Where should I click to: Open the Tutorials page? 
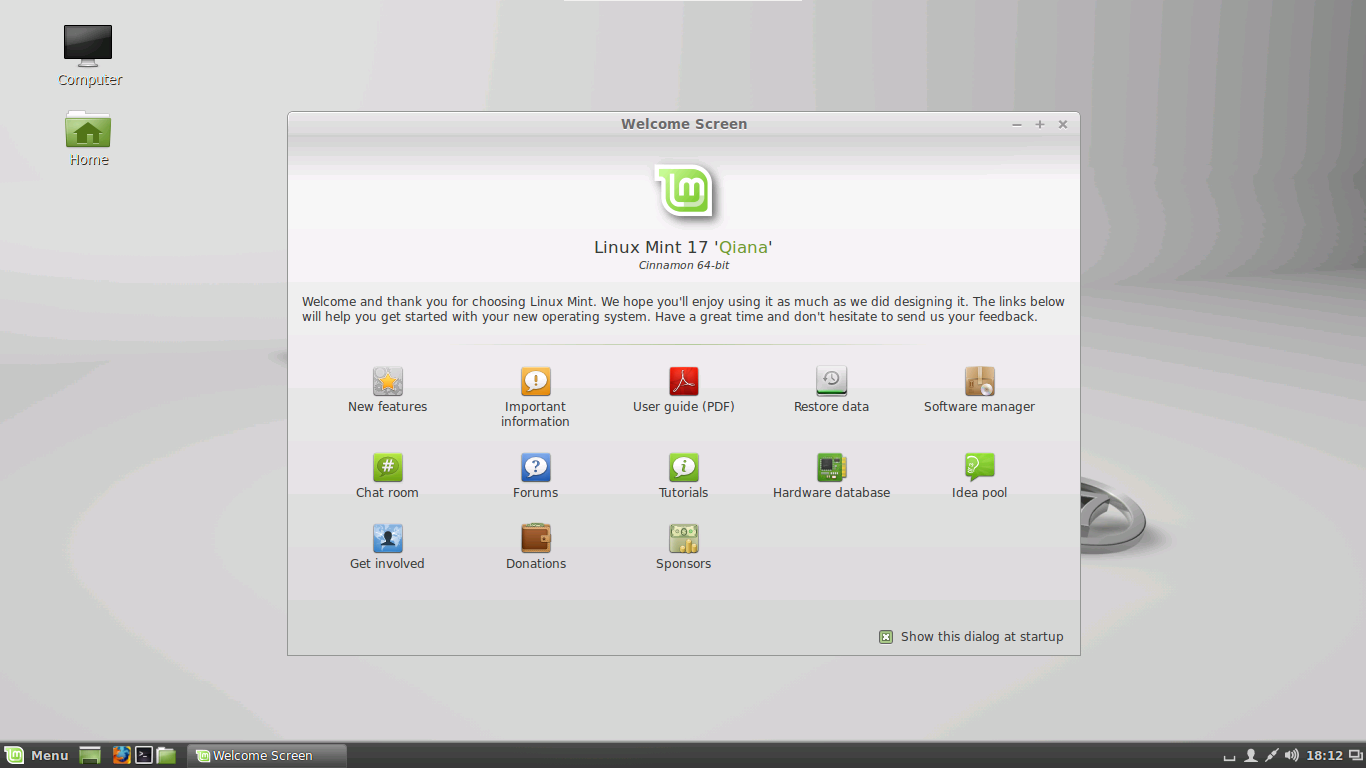tap(683, 476)
